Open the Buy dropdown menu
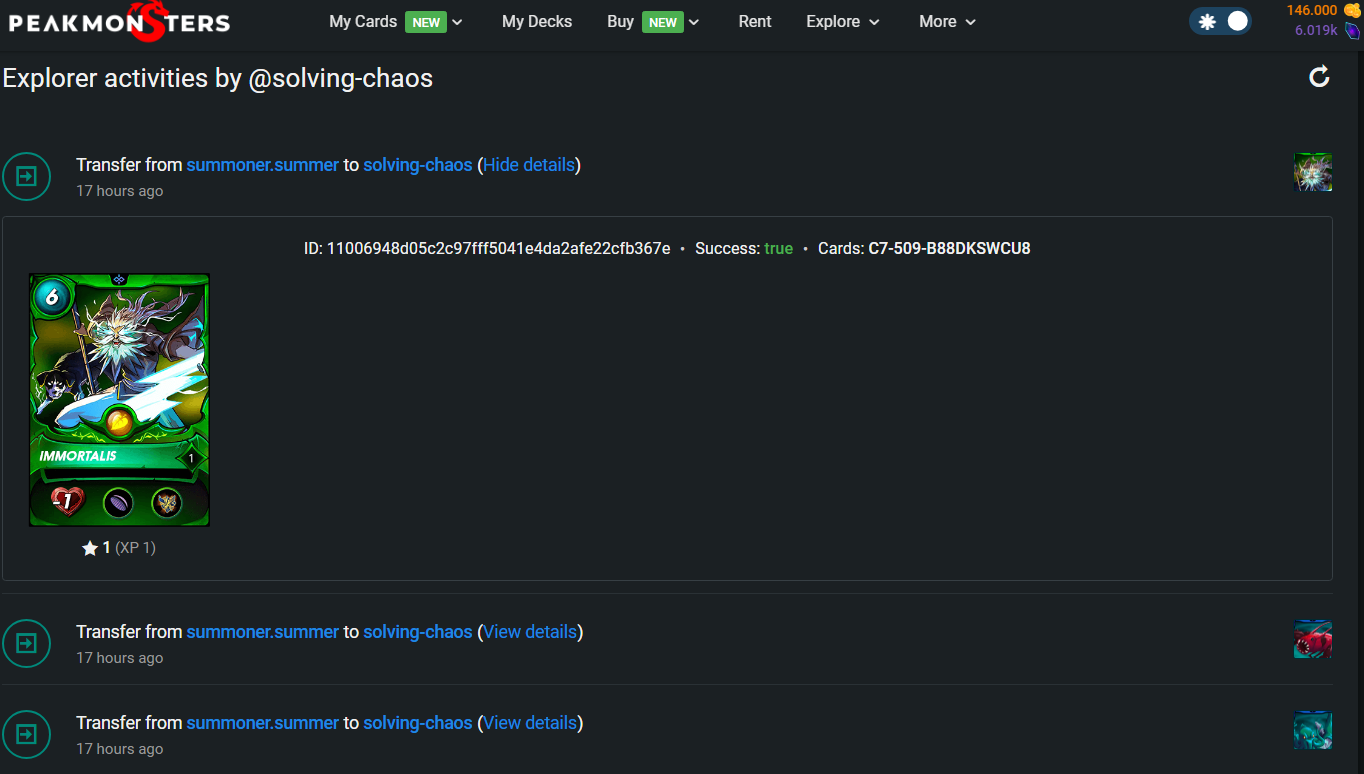Image resolution: width=1364 pixels, height=774 pixels. [653, 22]
